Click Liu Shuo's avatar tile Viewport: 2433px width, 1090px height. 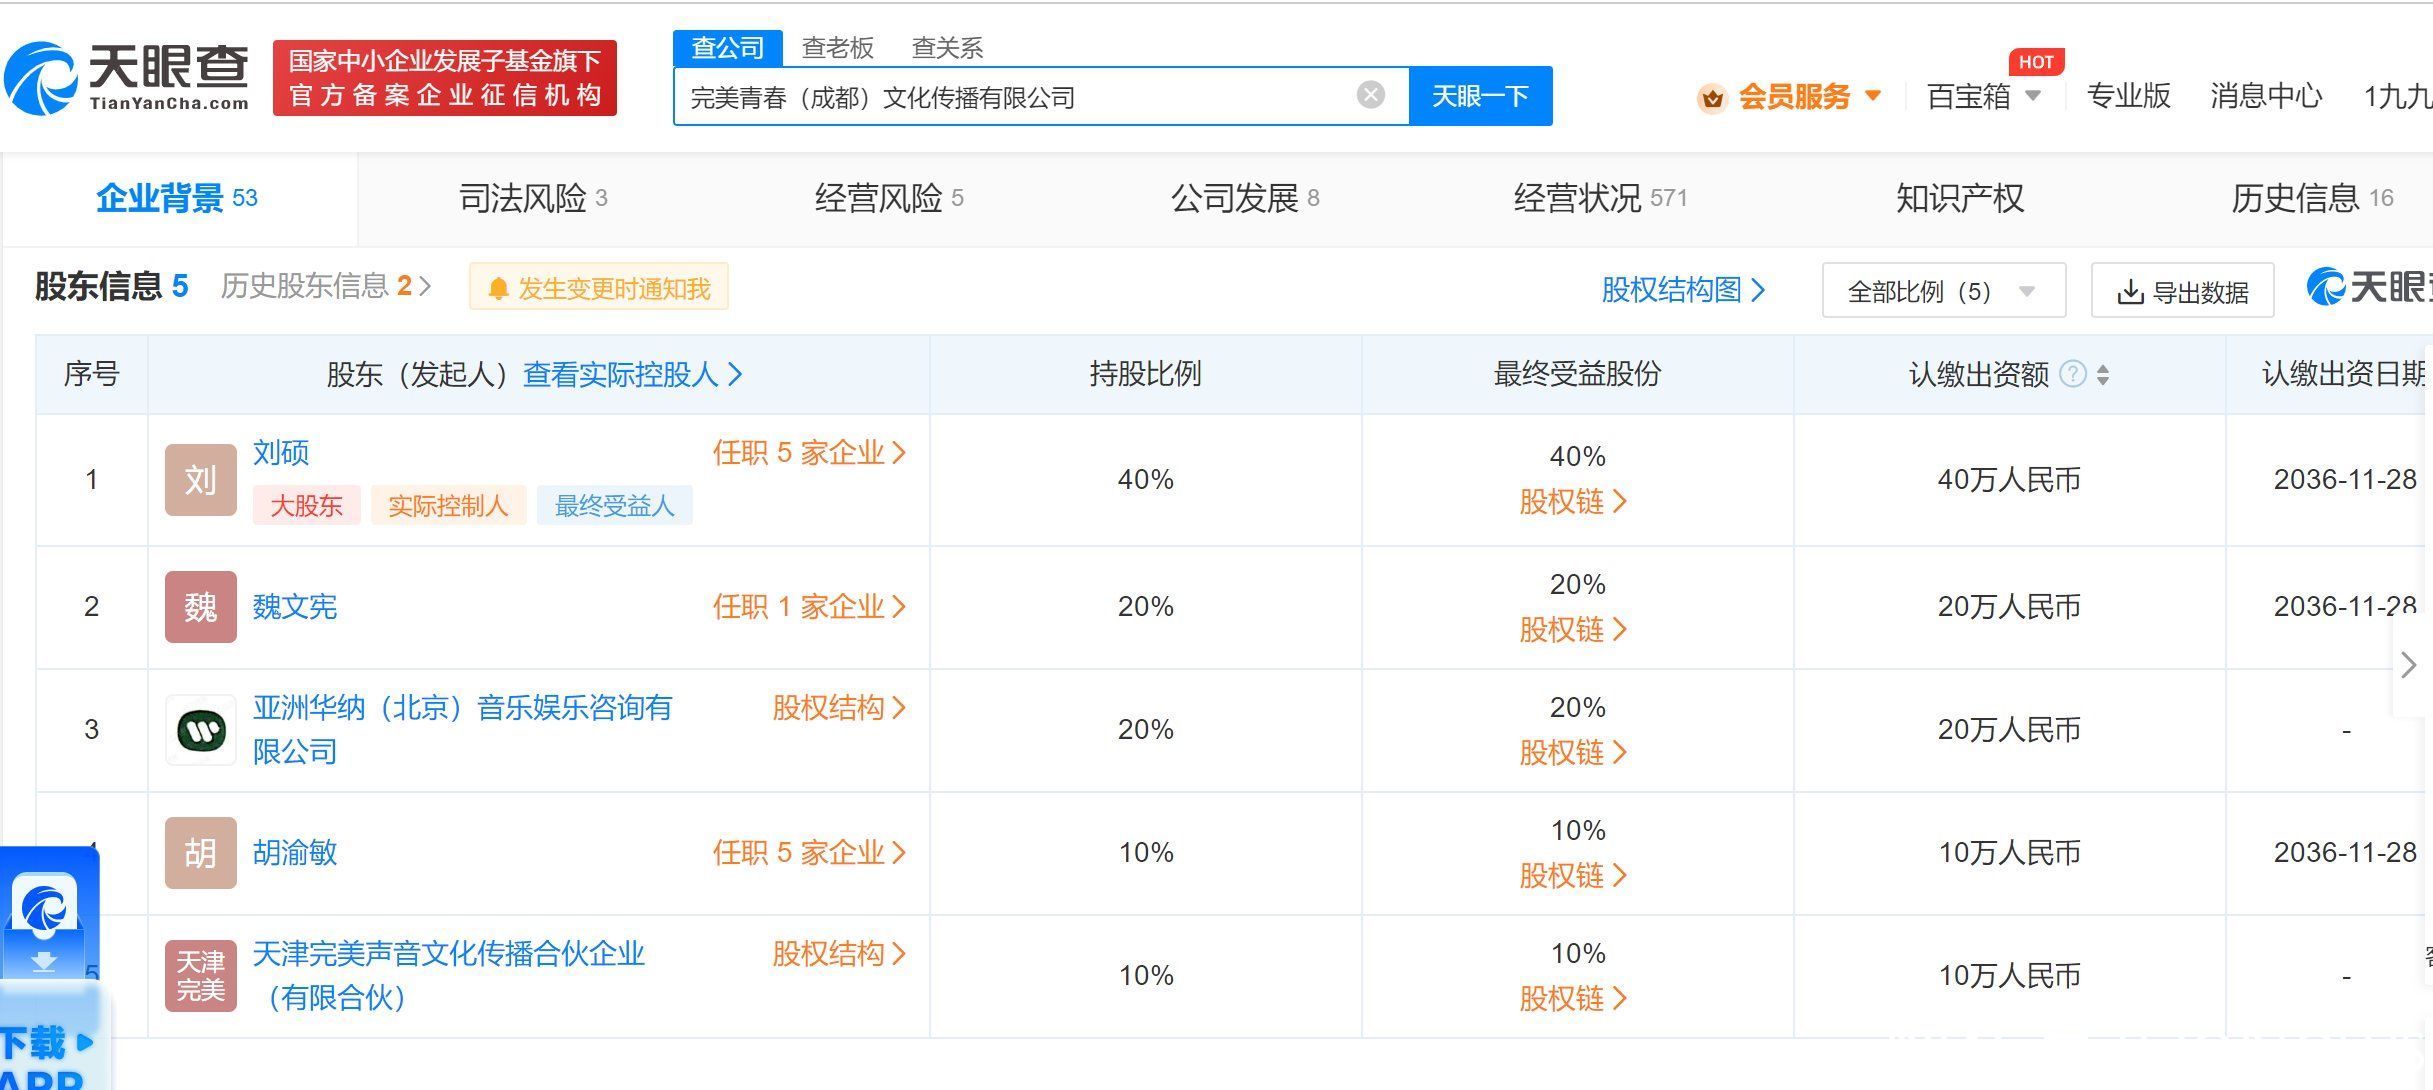[x=201, y=480]
